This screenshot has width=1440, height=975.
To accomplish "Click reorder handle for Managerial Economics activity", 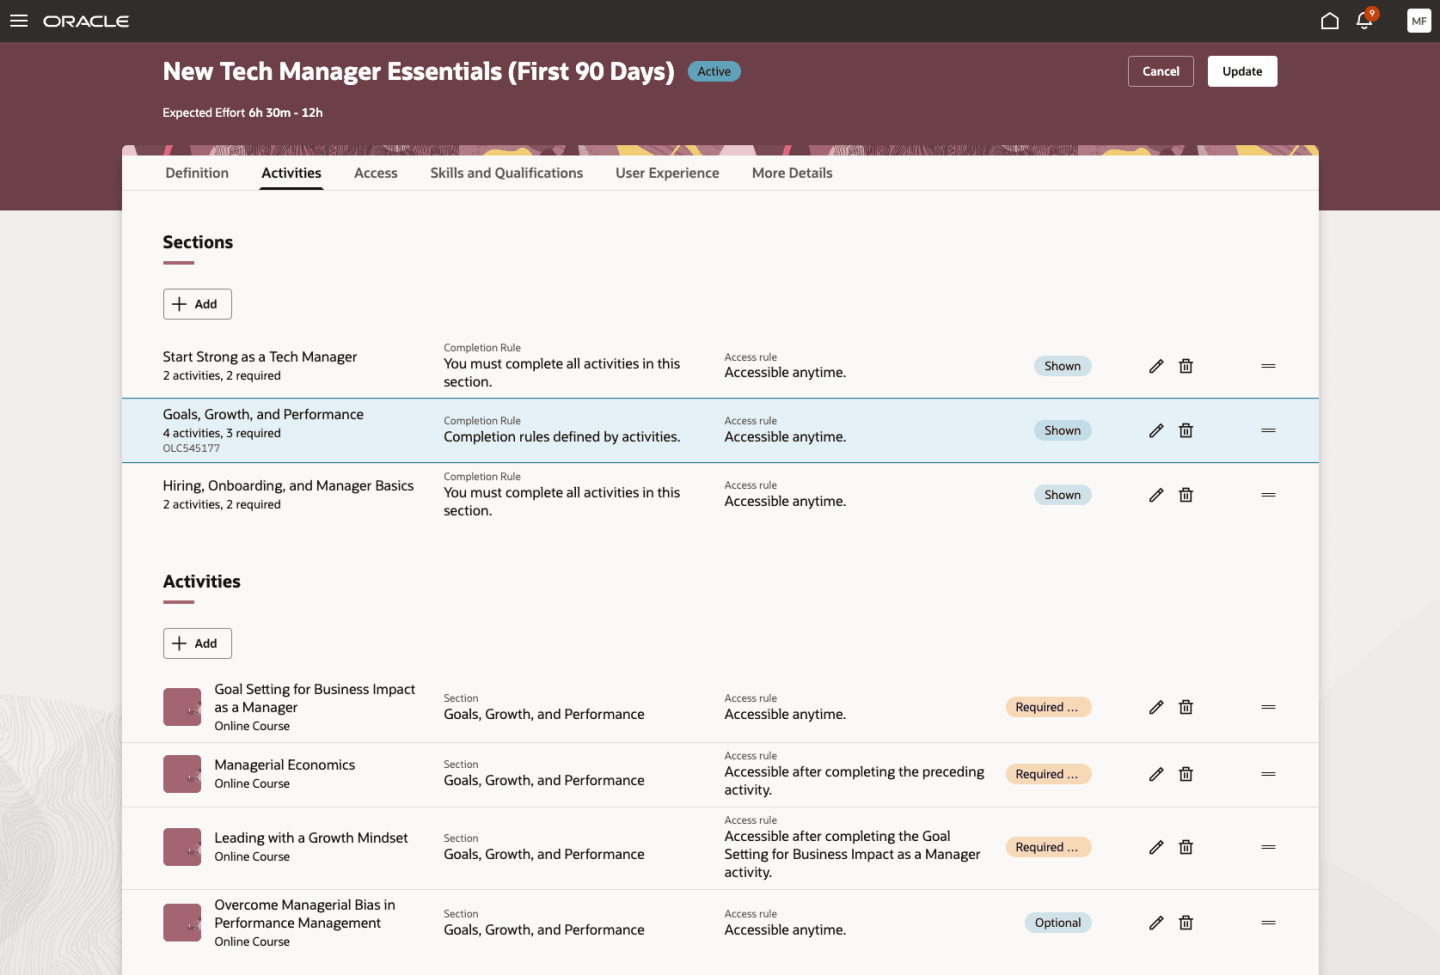I will coord(1268,774).
